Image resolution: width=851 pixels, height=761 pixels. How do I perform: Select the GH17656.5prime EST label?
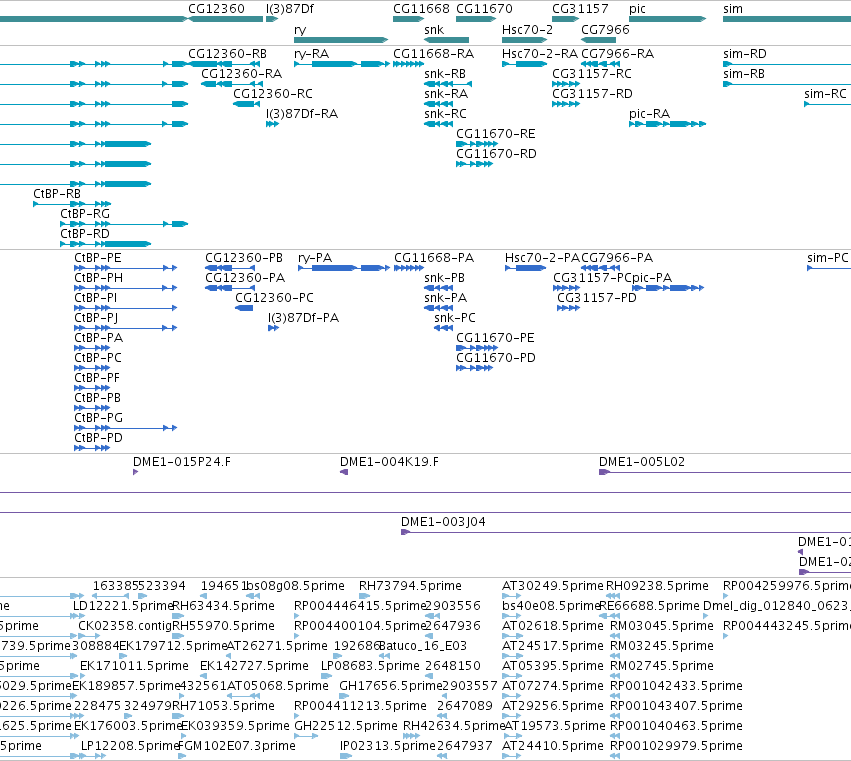pos(391,686)
